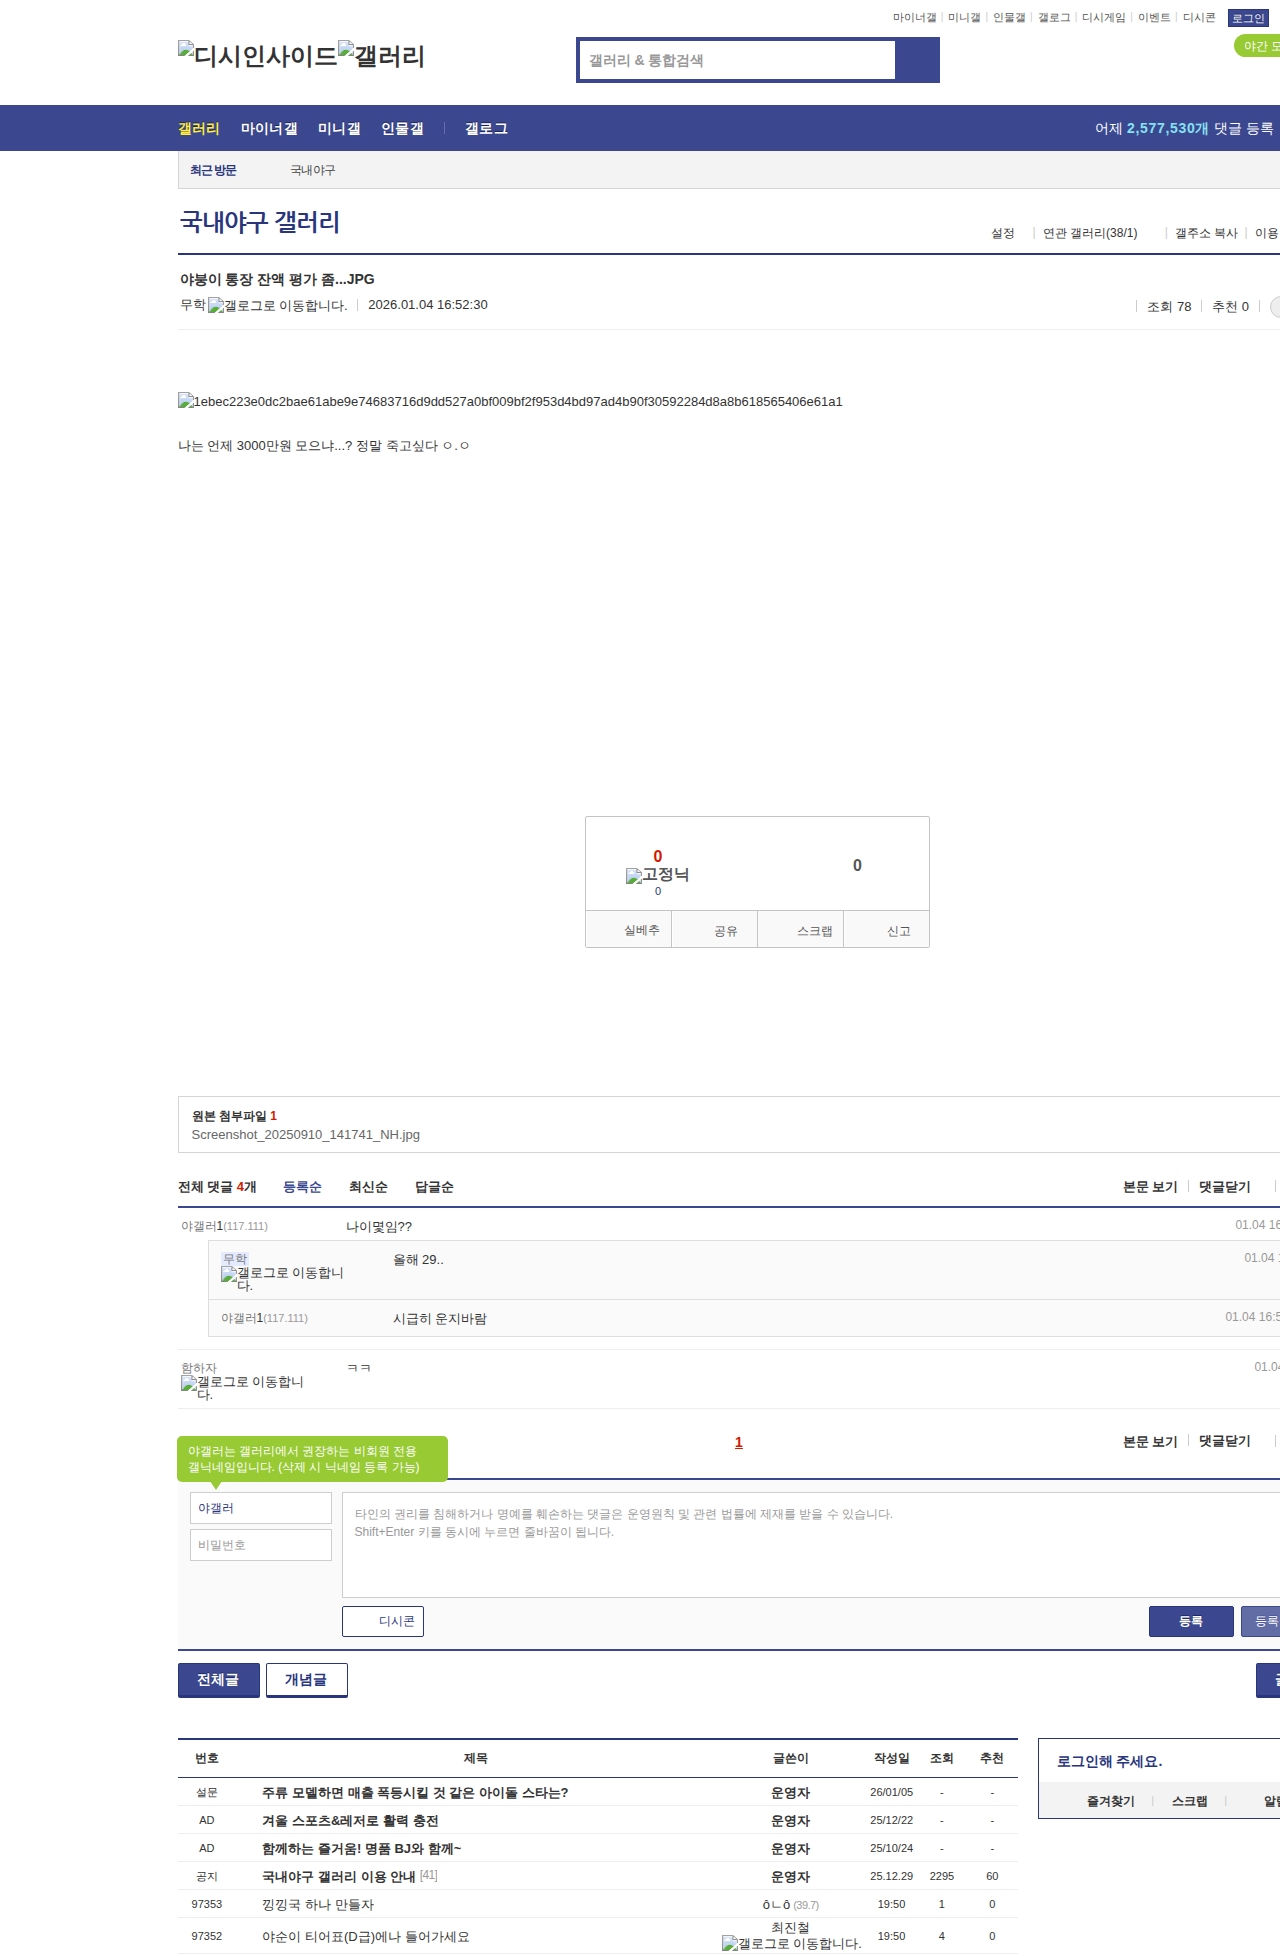Click the 비밀번호 password field
Viewport: 1280px width, 1956px height.
pyautogui.click(x=261, y=1545)
